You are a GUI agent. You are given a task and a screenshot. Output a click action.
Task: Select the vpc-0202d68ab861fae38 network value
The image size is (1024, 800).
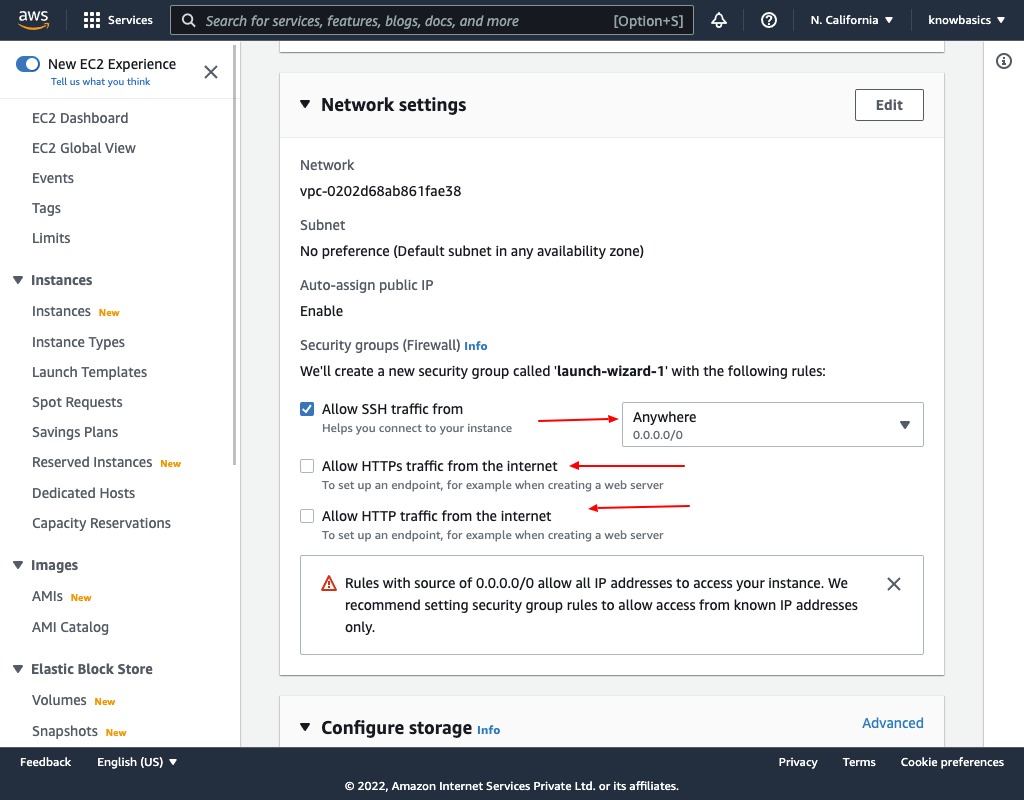(380, 191)
